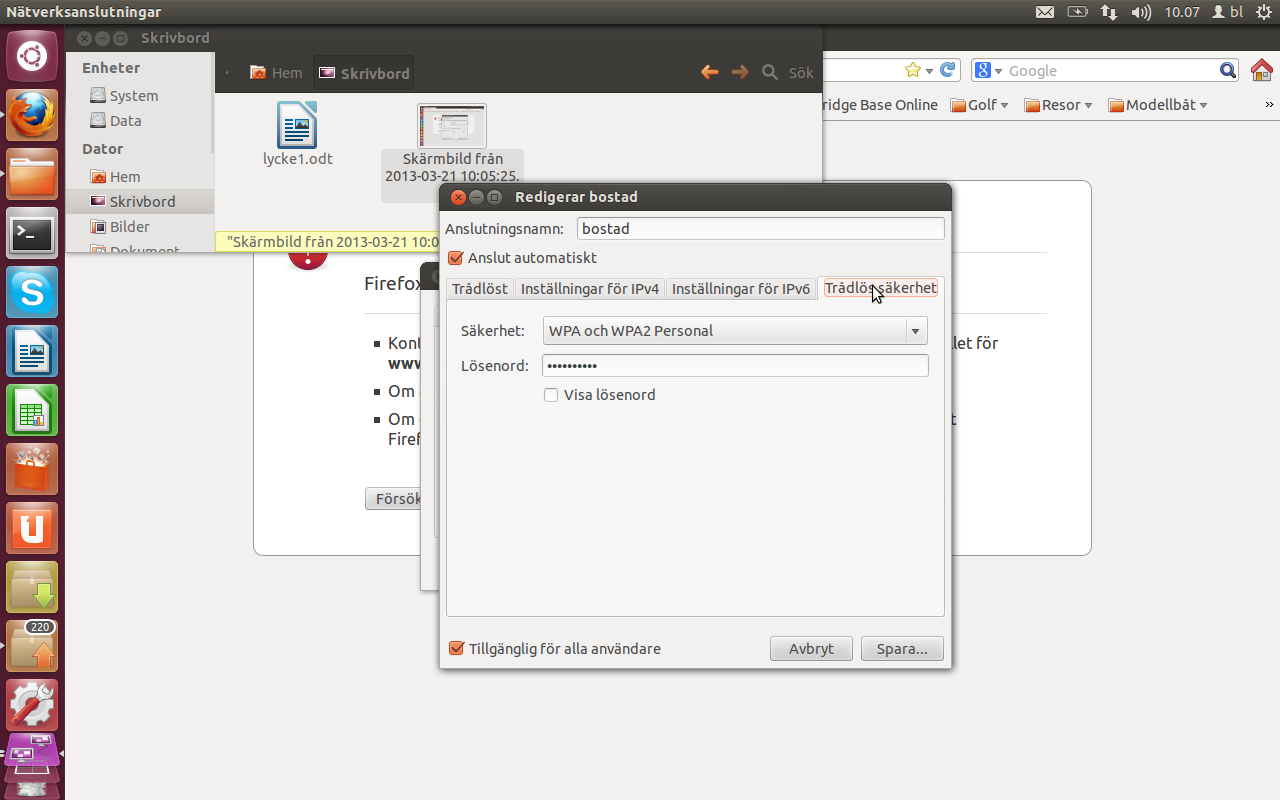Open System Settings wrench icon
The height and width of the screenshot is (800, 1280).
click(x=32, y=705)
